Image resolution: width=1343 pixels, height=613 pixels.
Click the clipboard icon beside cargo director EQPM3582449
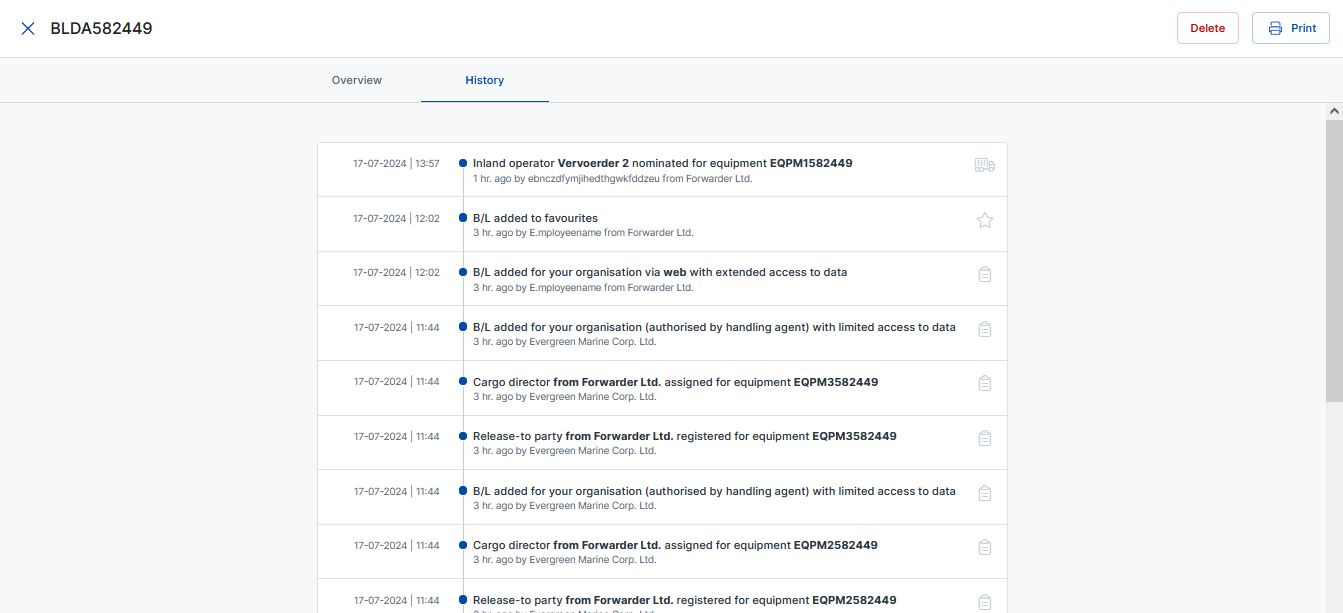984,383
